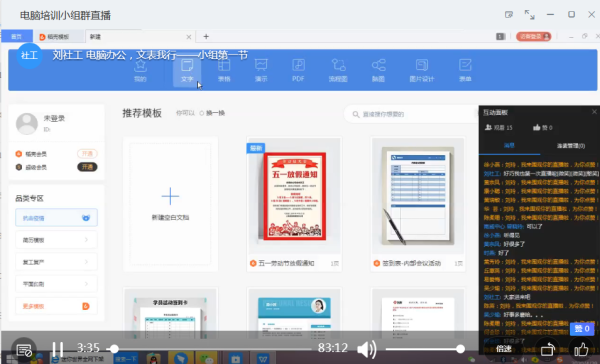Switch to the 稻壳模板 tab

(59, 37)
